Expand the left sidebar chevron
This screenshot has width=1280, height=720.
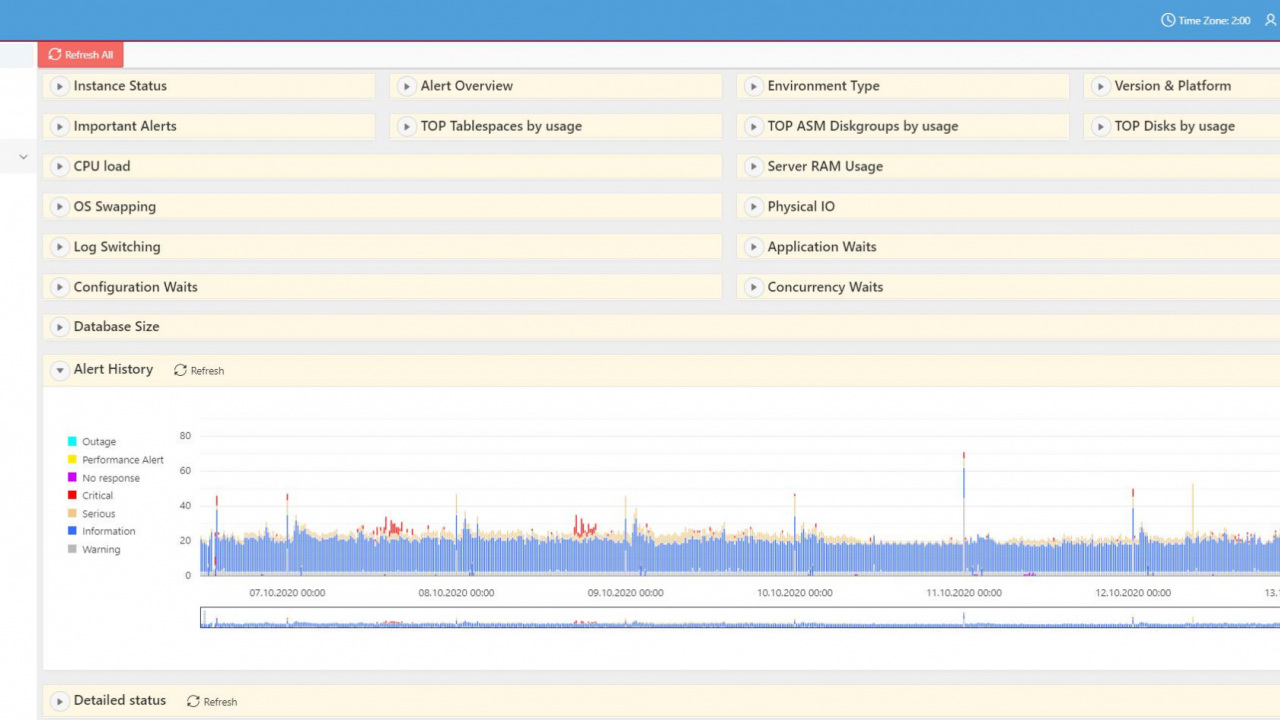[23, 157]
